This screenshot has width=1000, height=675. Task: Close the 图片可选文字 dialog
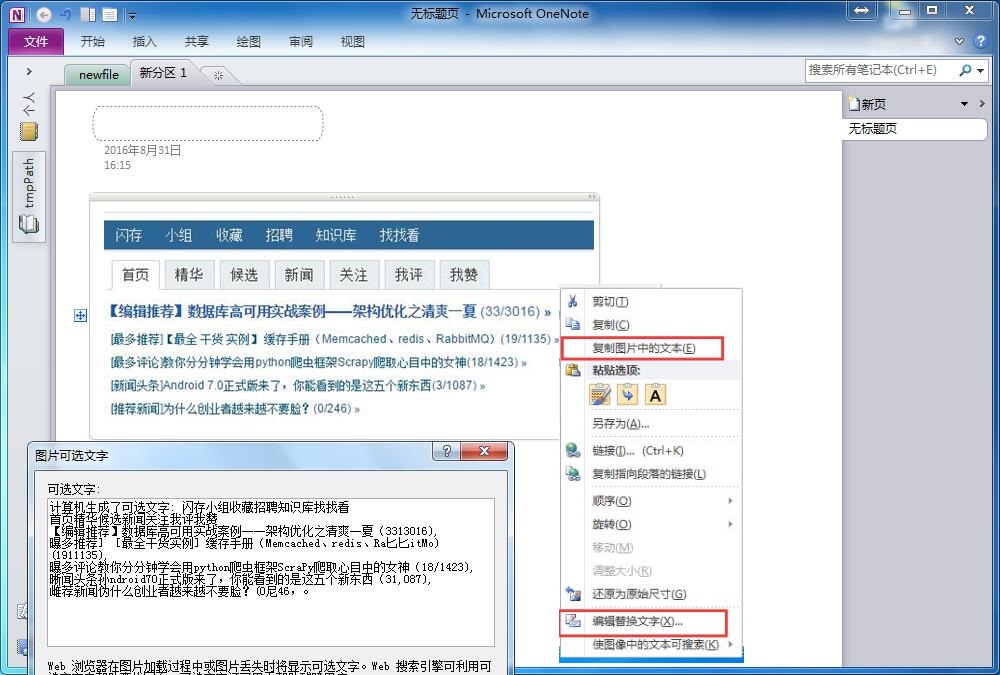point(484,451)
